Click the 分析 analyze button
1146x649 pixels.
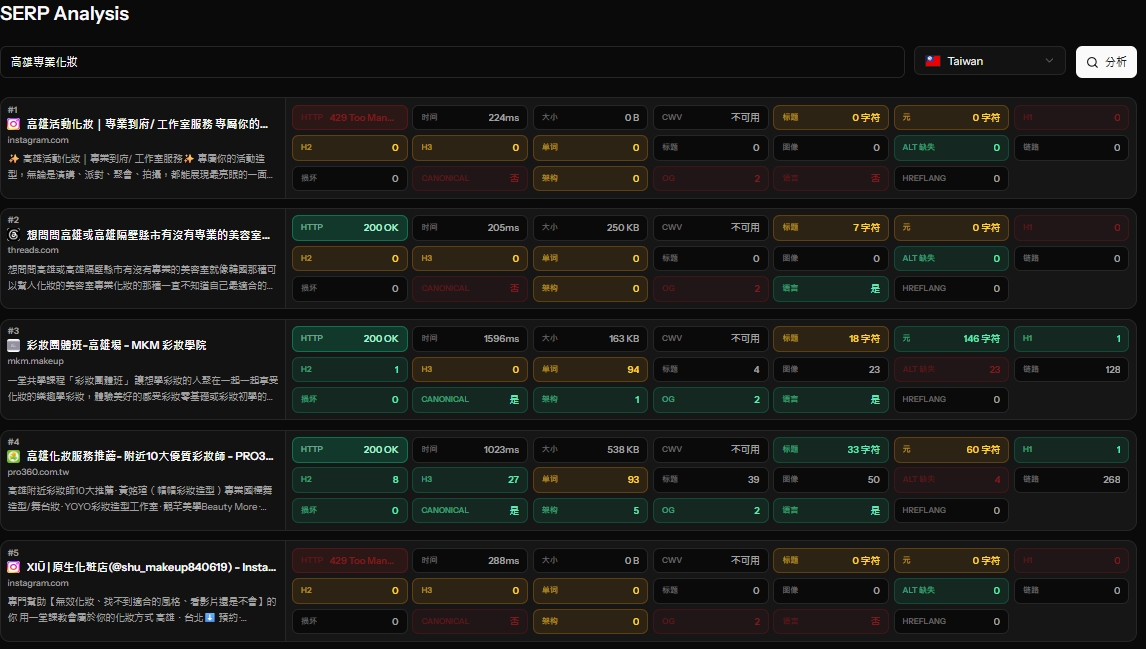(1106, 62)
